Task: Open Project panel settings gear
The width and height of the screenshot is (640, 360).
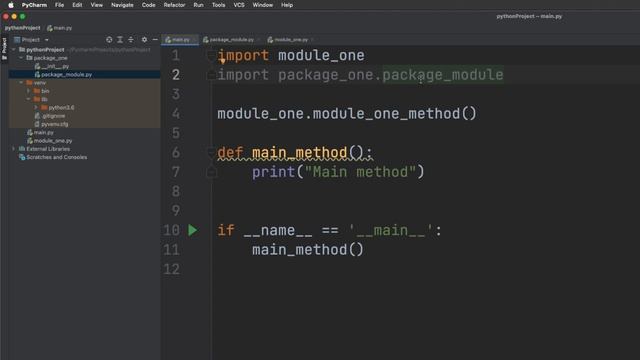Action: click(x=144, y=40)
